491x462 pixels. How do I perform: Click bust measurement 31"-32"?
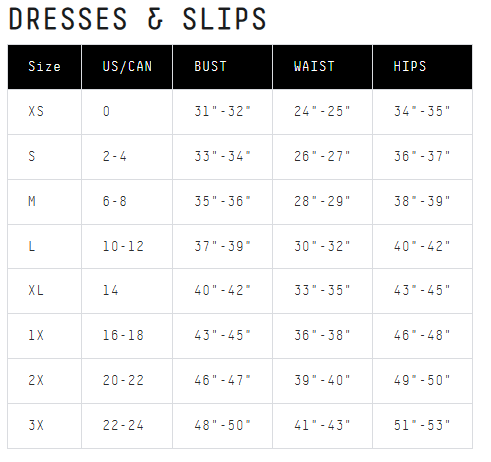pos(223,111)
